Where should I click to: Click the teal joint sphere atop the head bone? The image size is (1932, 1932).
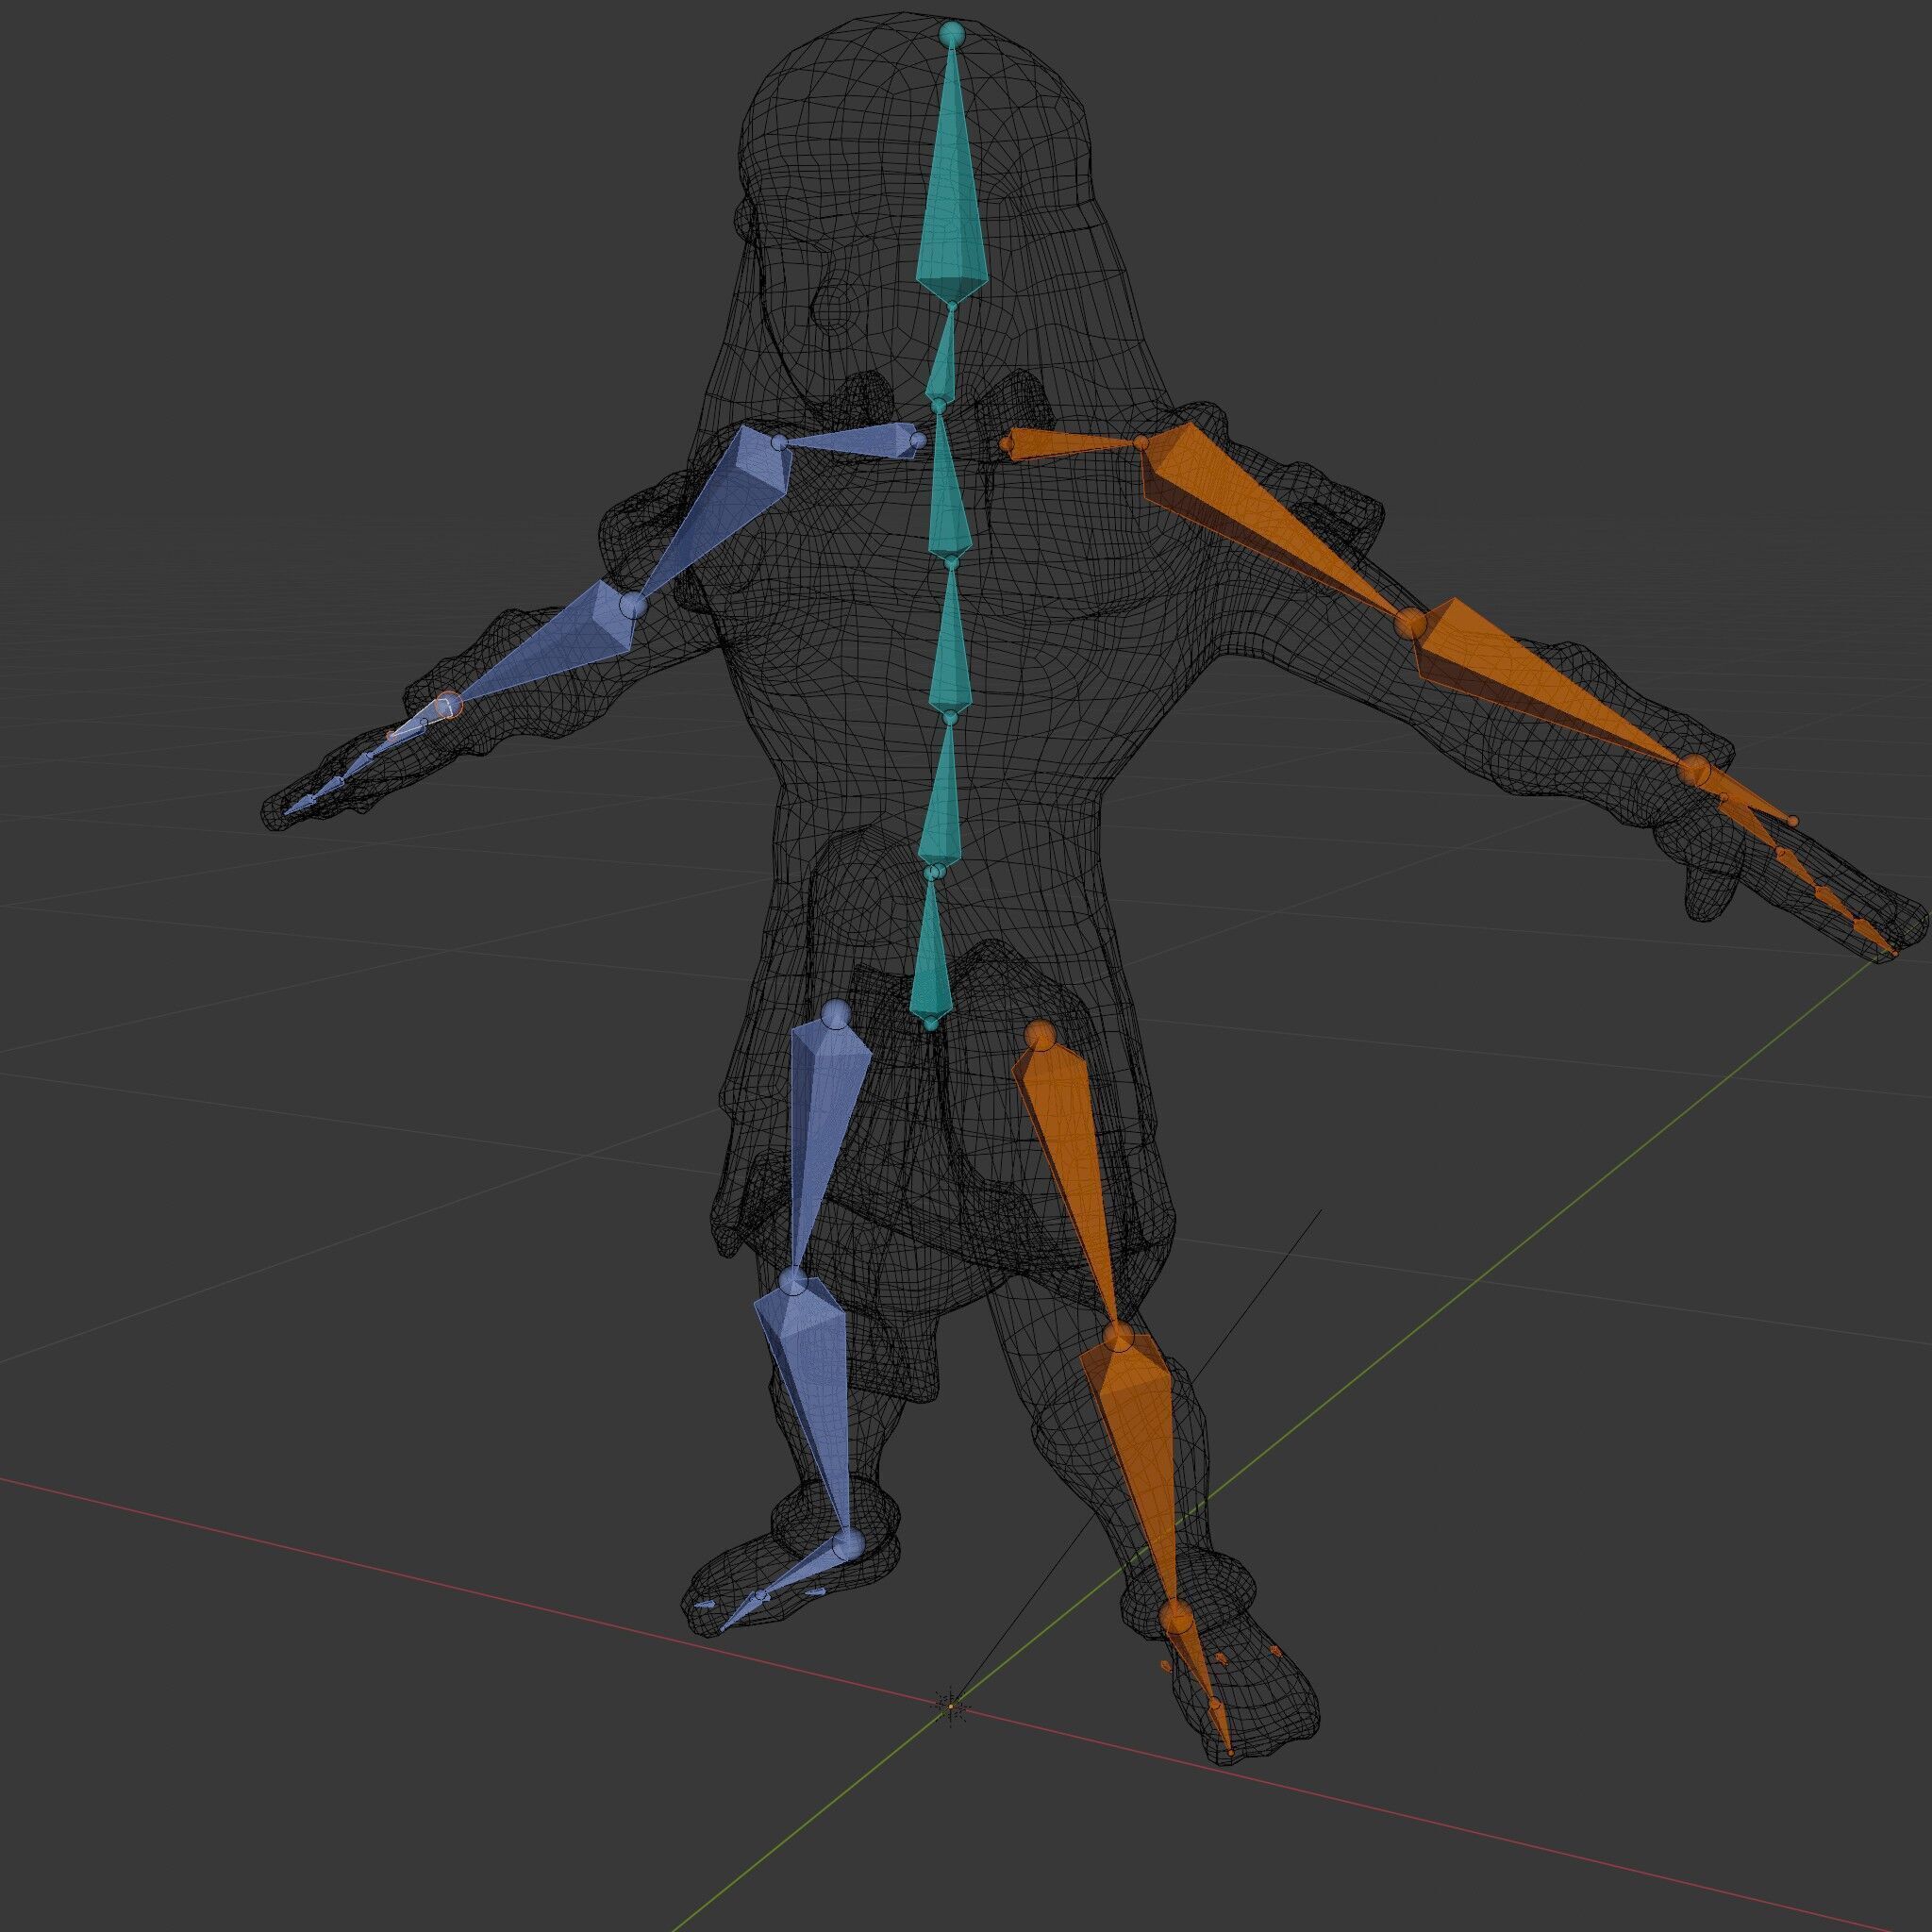point(951,33)
